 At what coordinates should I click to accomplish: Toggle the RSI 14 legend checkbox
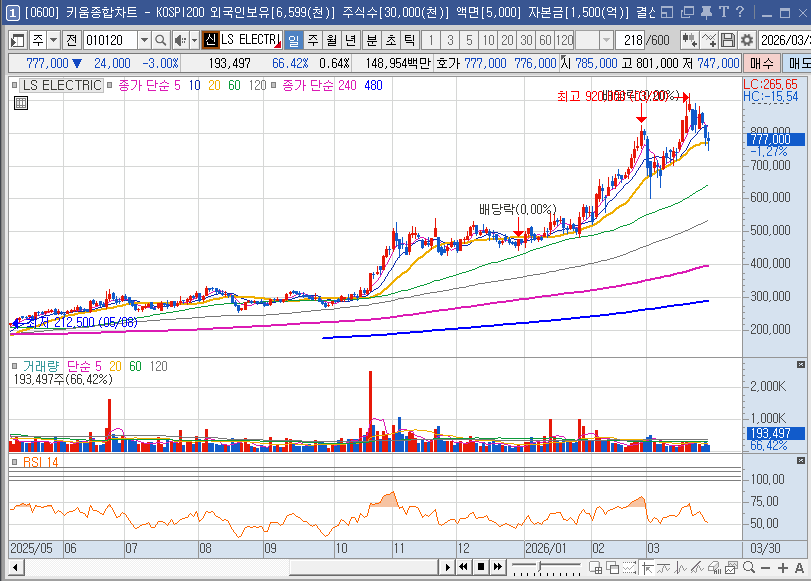pyautogui.click(x=14, y=462)
